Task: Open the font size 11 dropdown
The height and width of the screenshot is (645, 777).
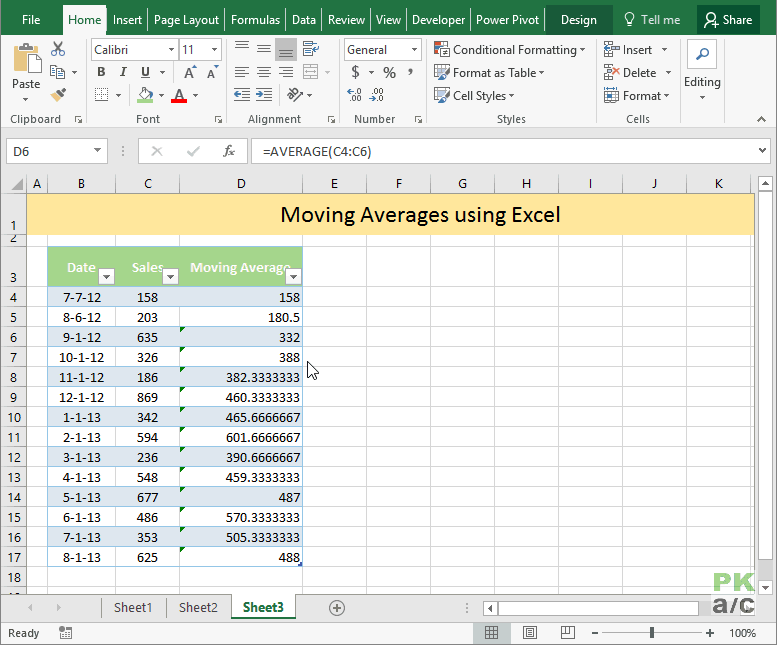Action: coord(214,50)
